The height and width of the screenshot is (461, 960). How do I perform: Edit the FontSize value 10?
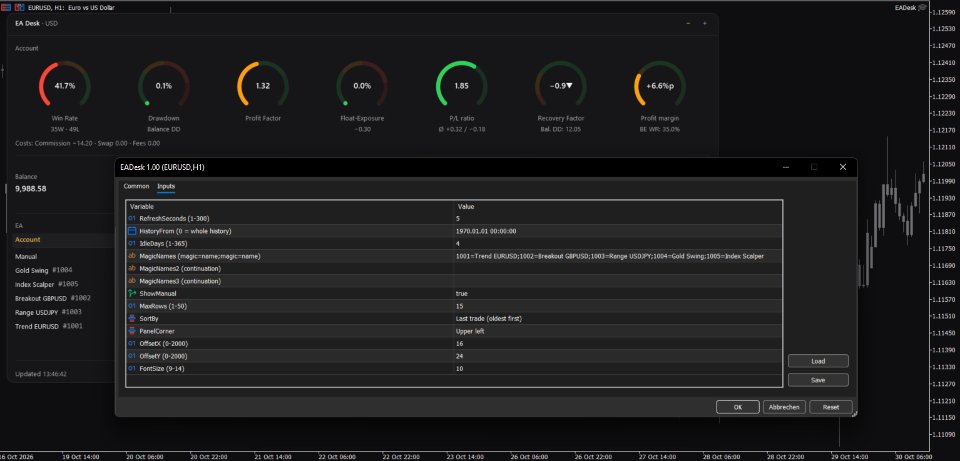[x=617, y=369]
